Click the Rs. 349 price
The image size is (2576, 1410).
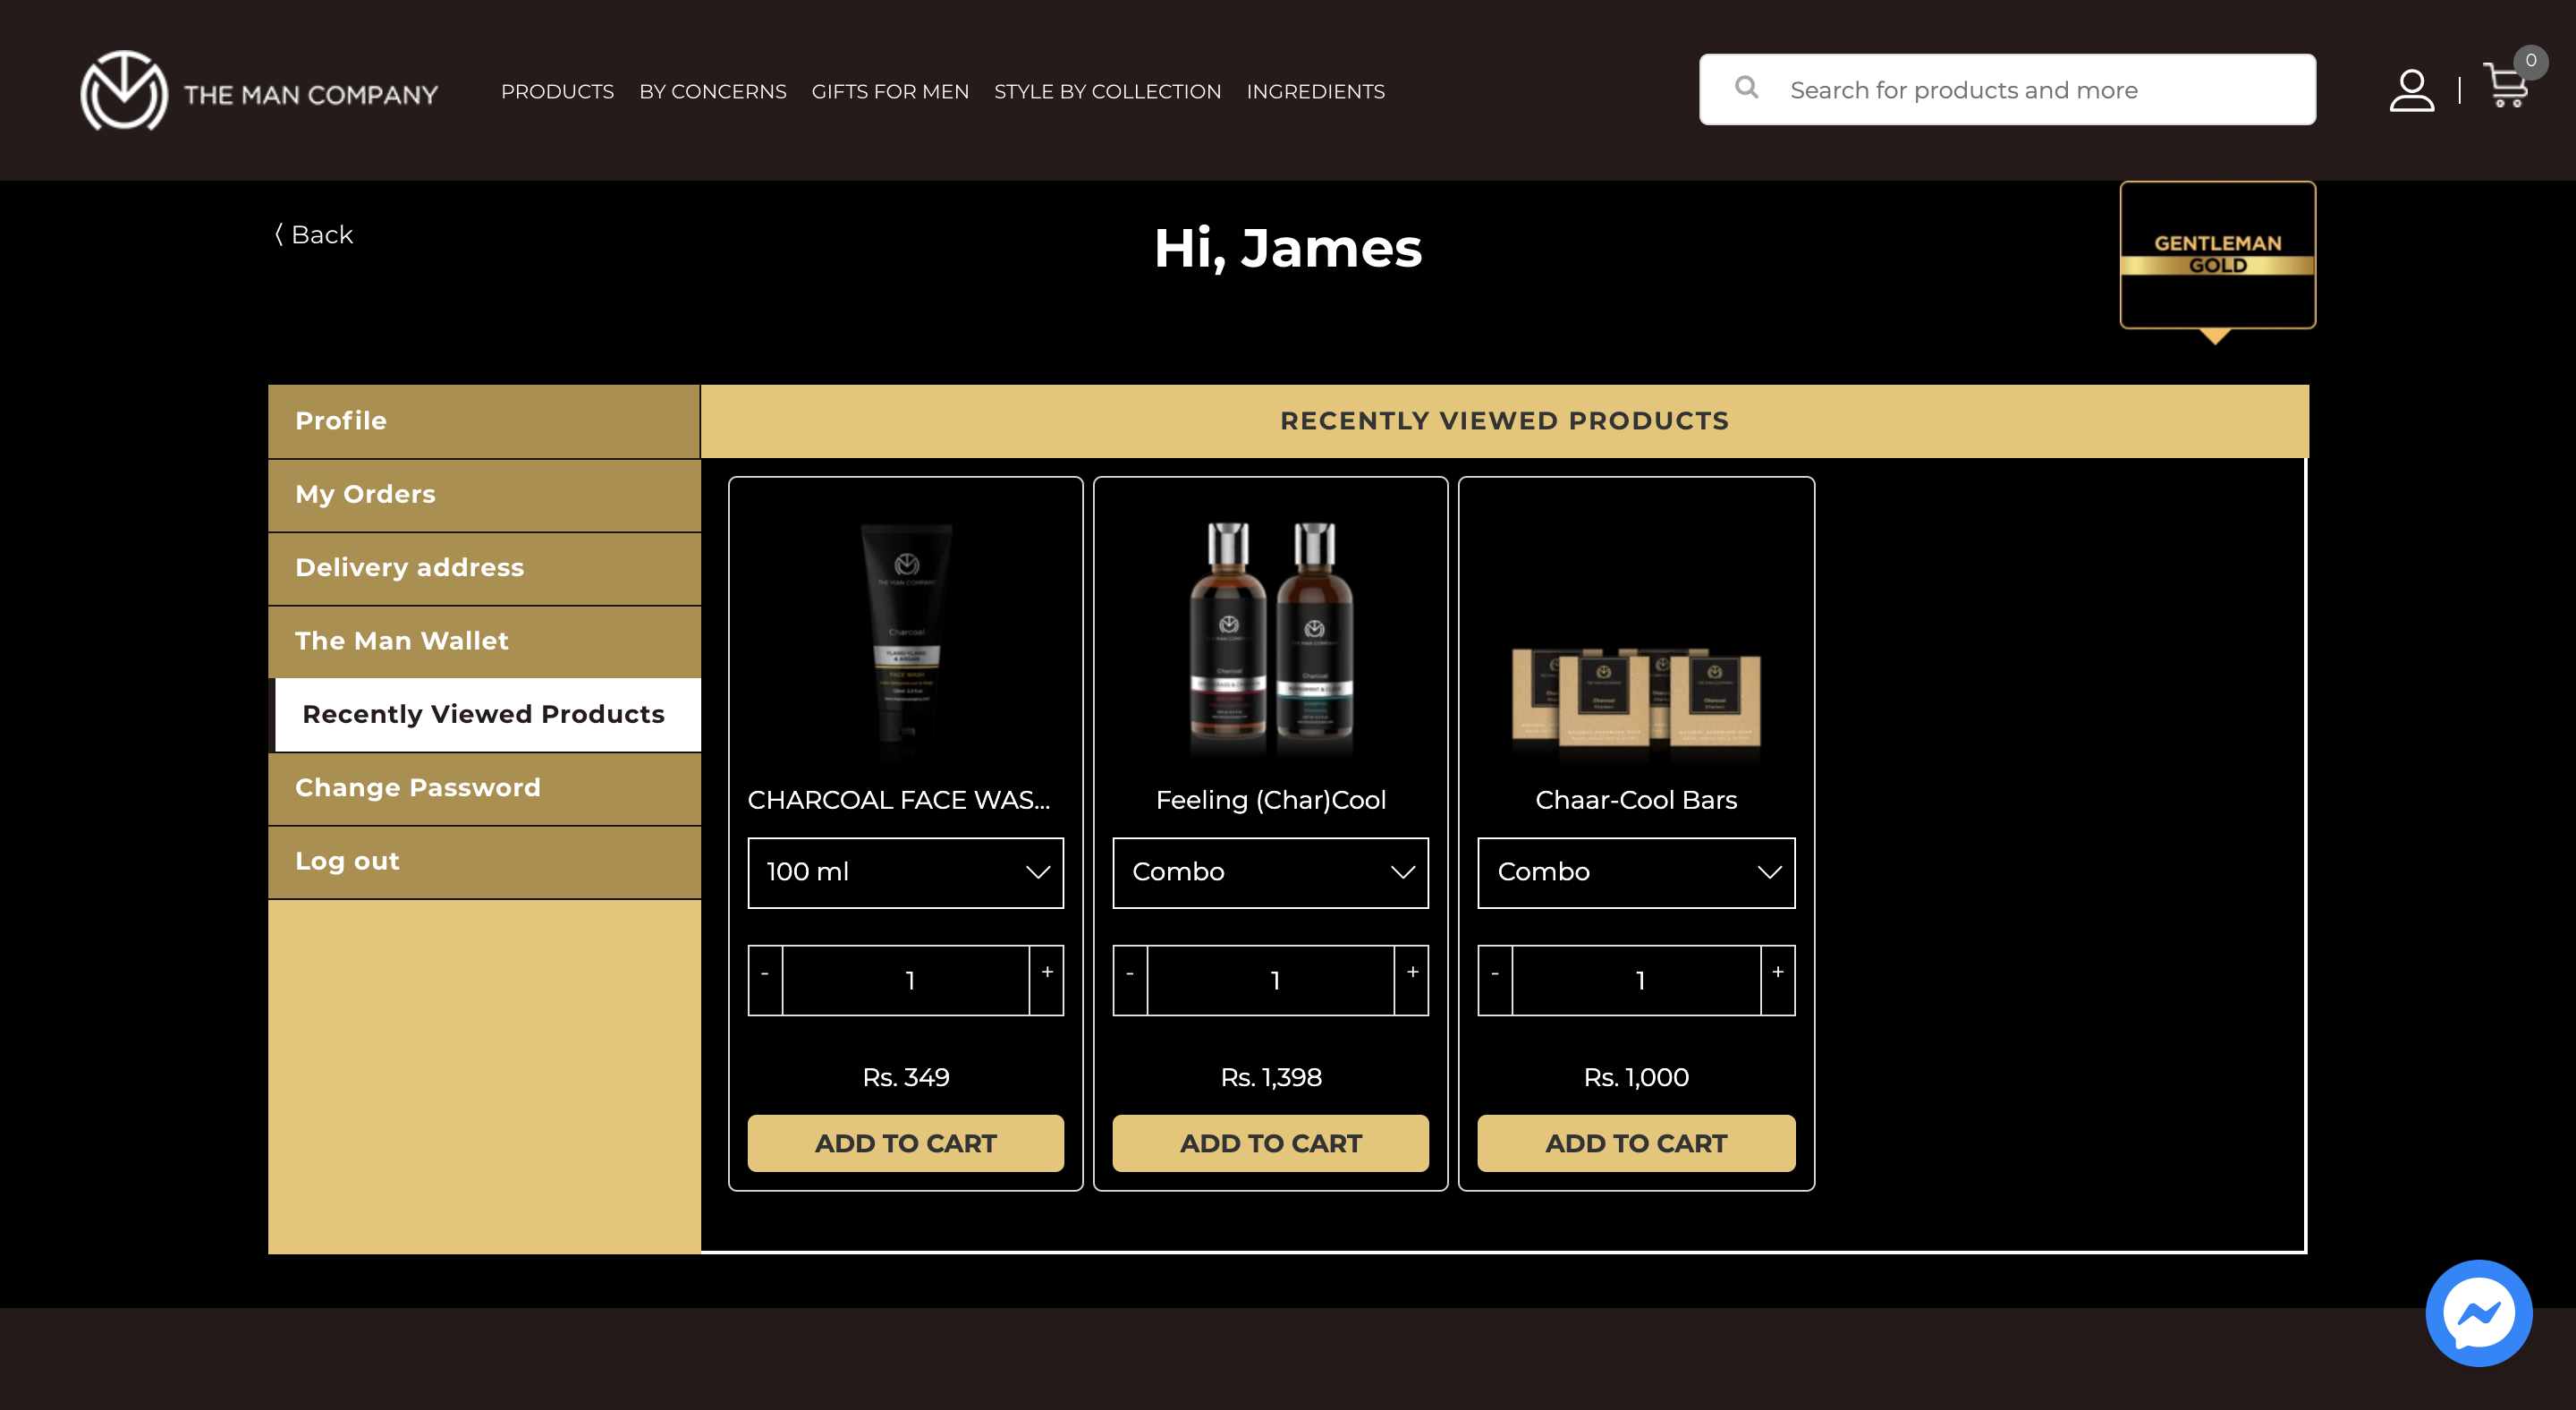click(906, 1077)
